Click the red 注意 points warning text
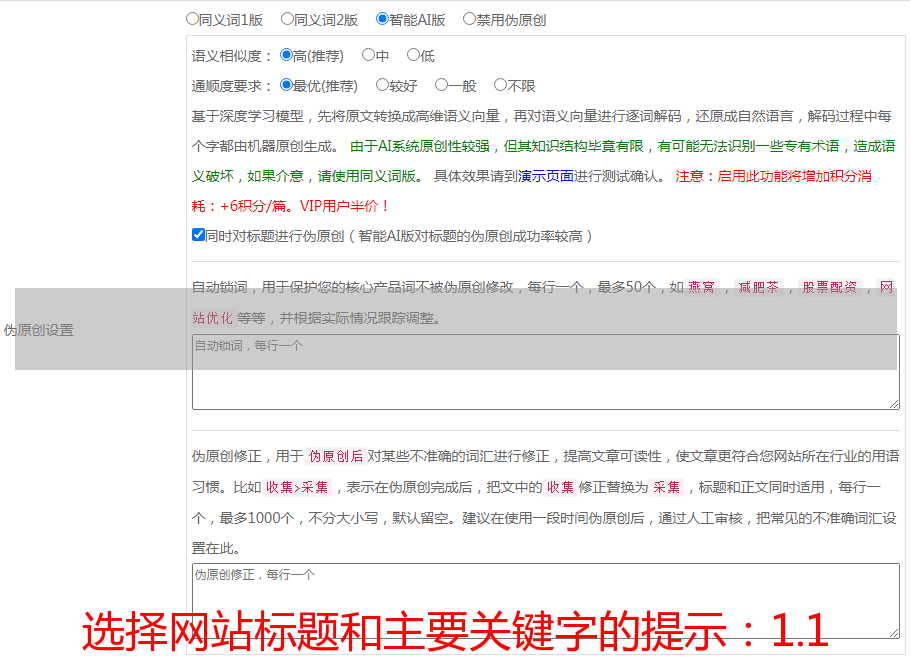Image resolution: width=911 pixels, height=658 pixels. coord(532,191)
